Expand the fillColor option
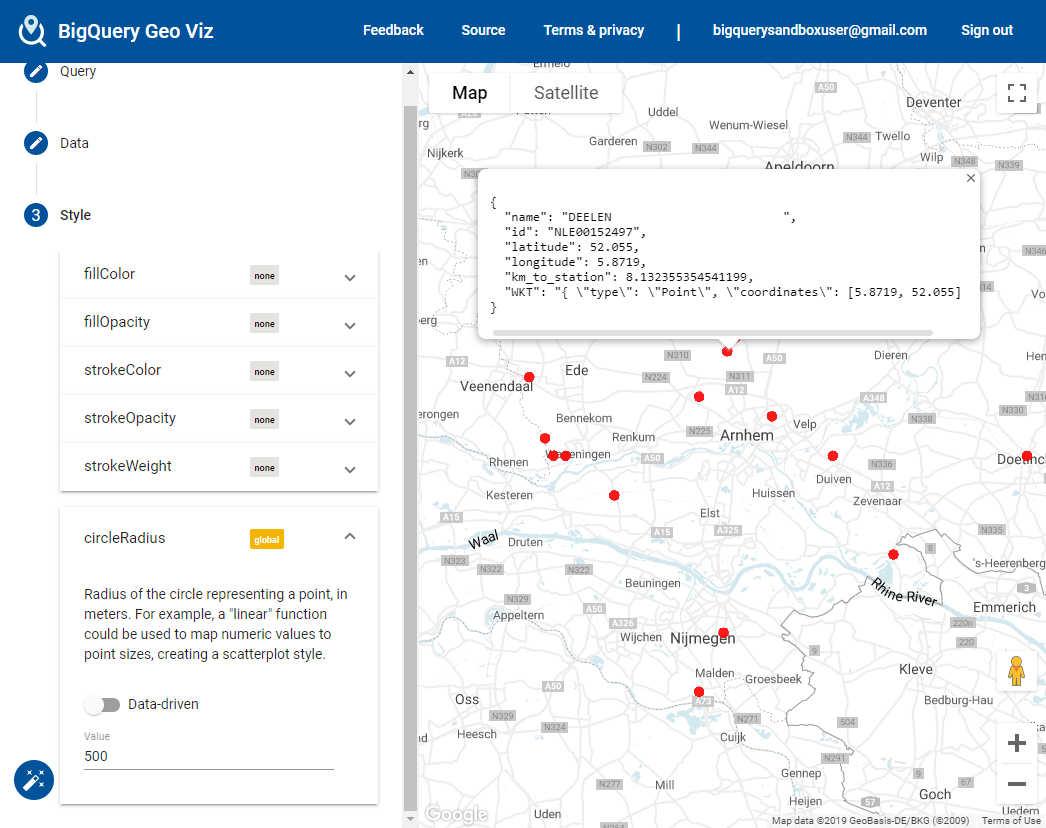Image resolution: width=1046 pixels, height=828 pixels. (x=350, y=278)
